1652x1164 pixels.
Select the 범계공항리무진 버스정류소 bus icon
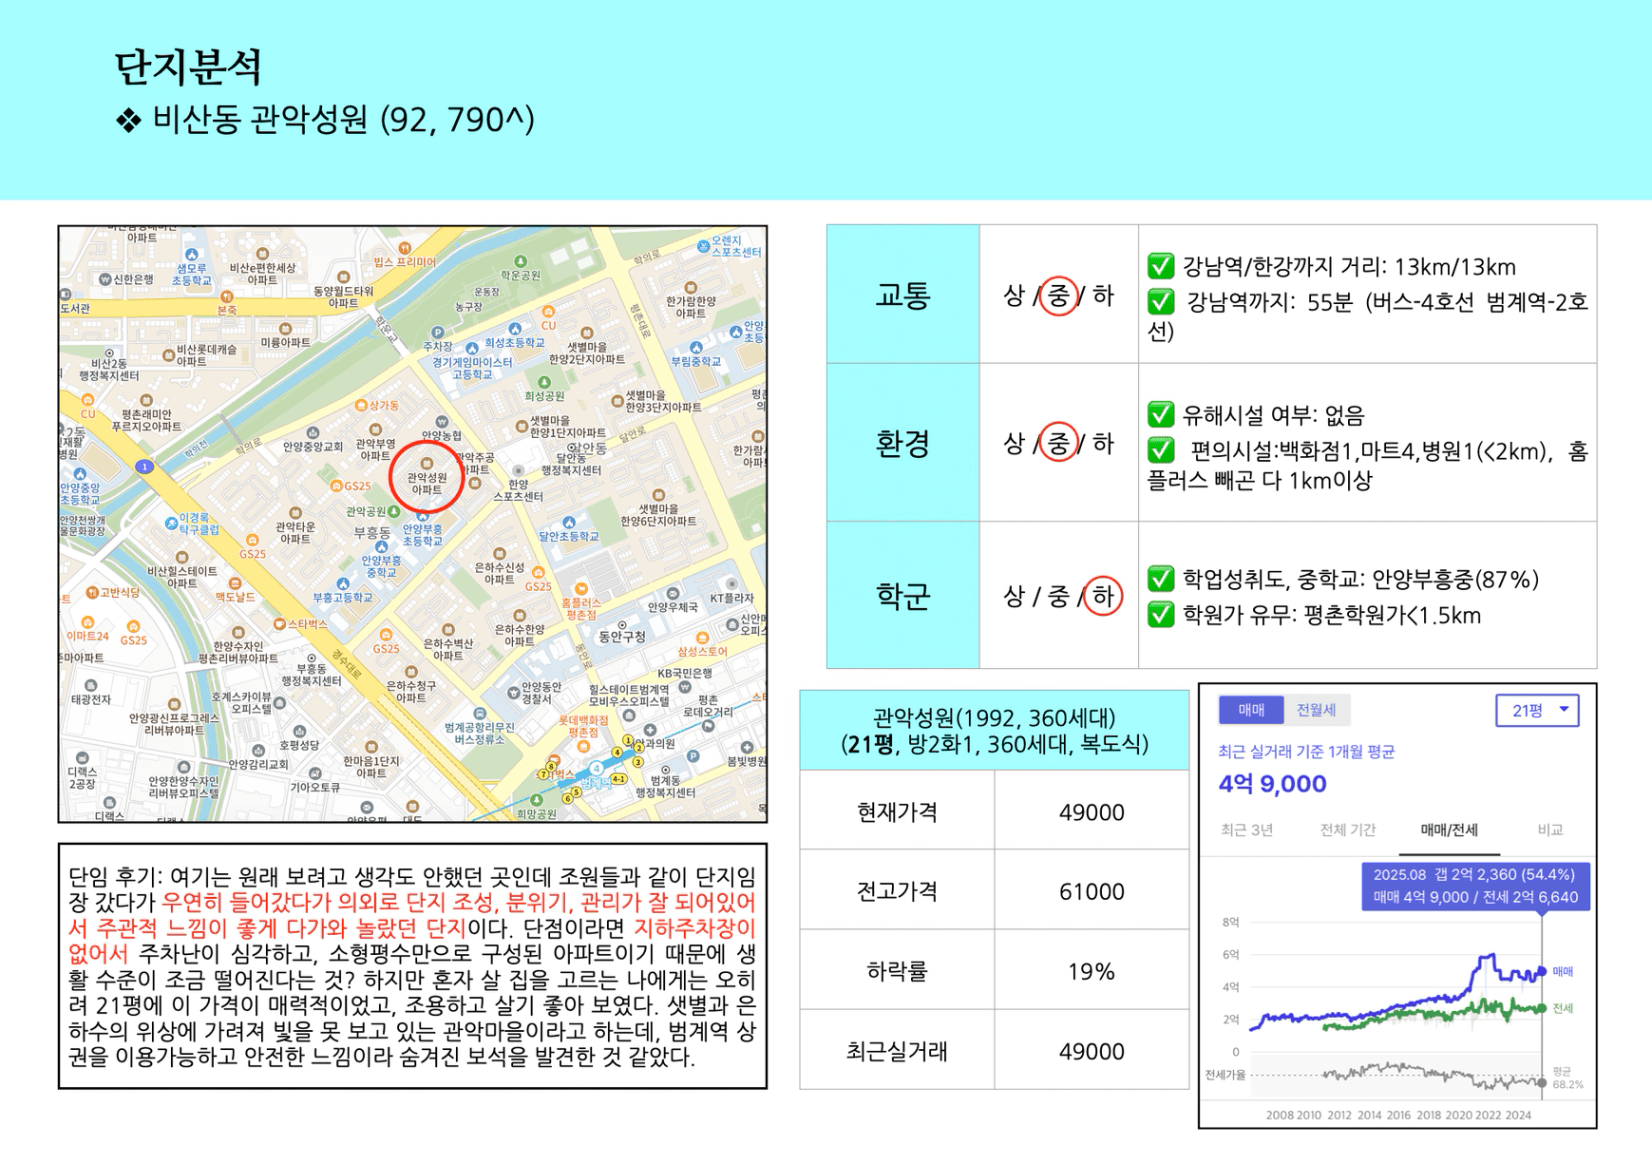coord(479,715)
